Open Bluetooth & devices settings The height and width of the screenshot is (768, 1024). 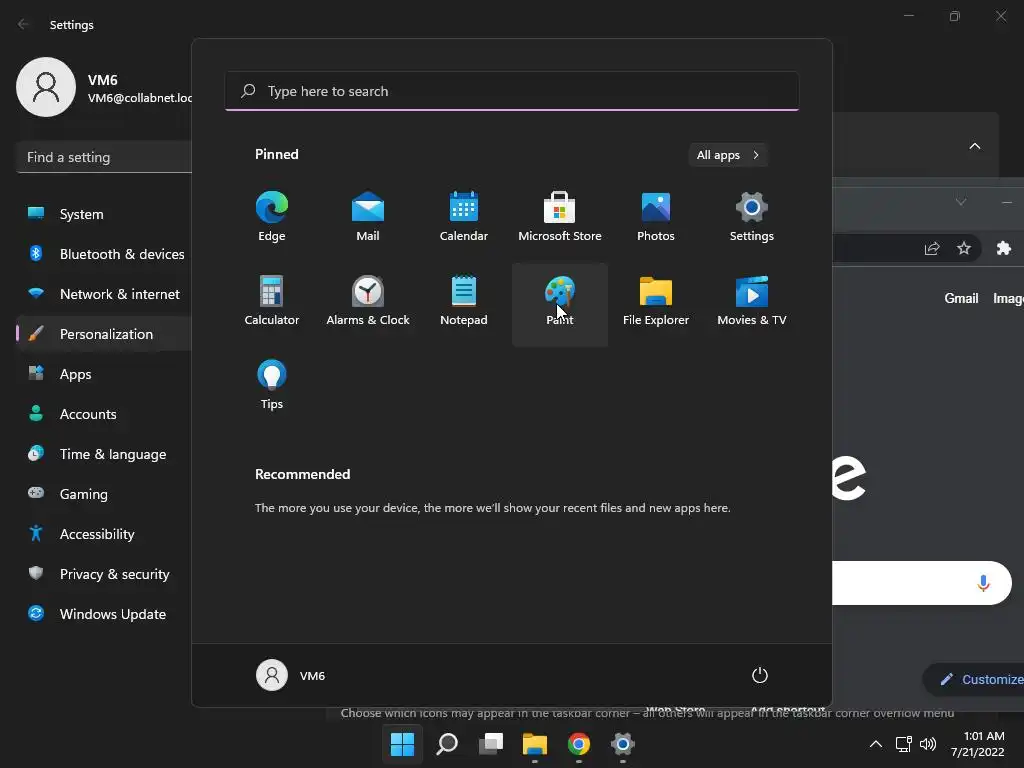click(104, 254)
